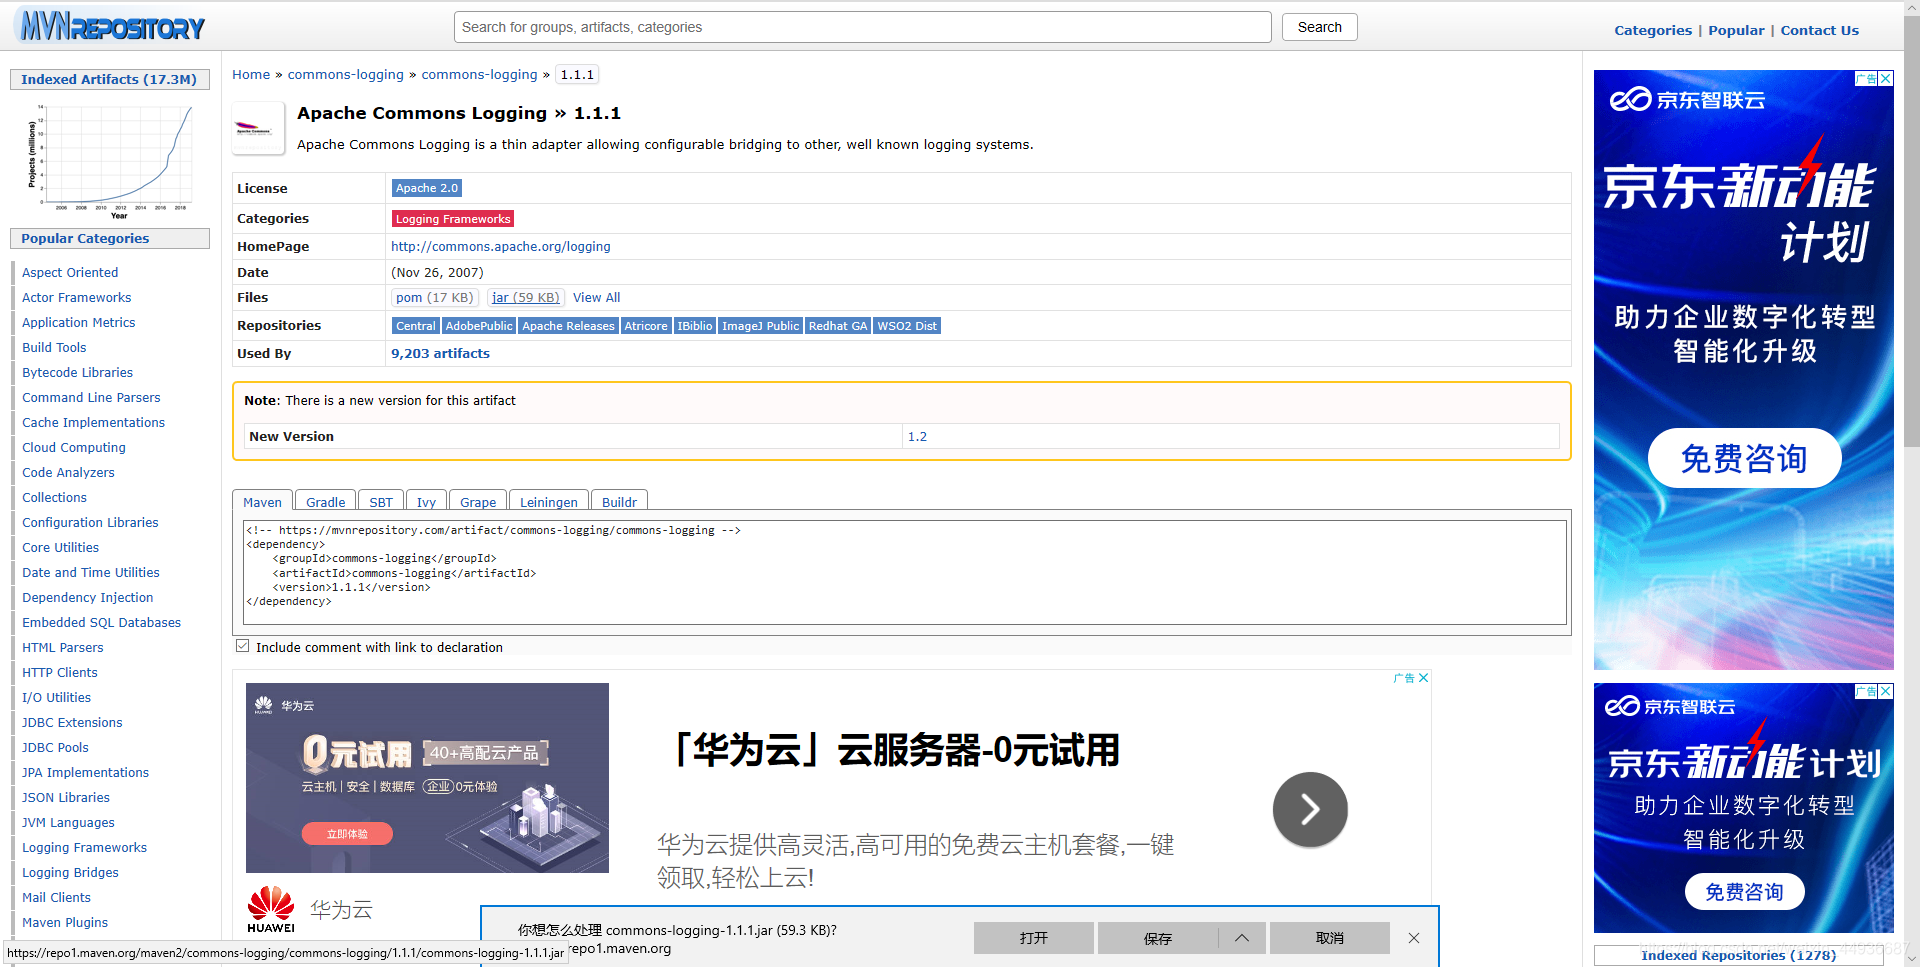The width and height of the screenshot is (1920, 967).
Task: Click the 1.1.1 version breadcrumb badge
Action: [577, 74]
